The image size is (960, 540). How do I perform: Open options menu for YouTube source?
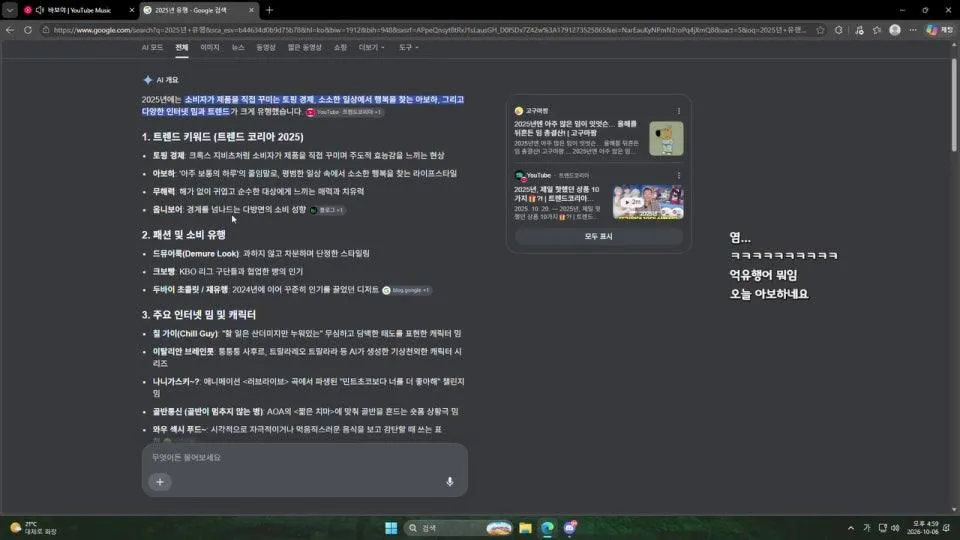(678, 175)
